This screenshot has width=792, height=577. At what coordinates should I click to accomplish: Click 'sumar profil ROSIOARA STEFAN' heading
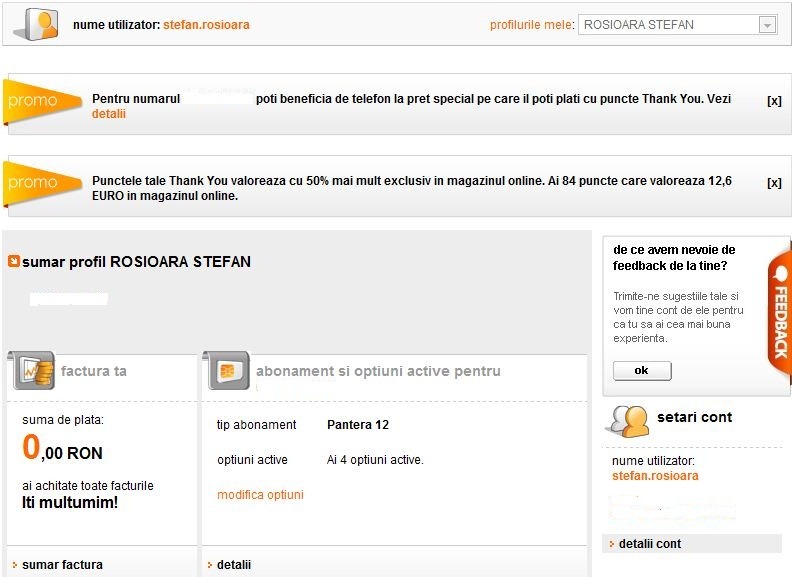click(136, 262)
